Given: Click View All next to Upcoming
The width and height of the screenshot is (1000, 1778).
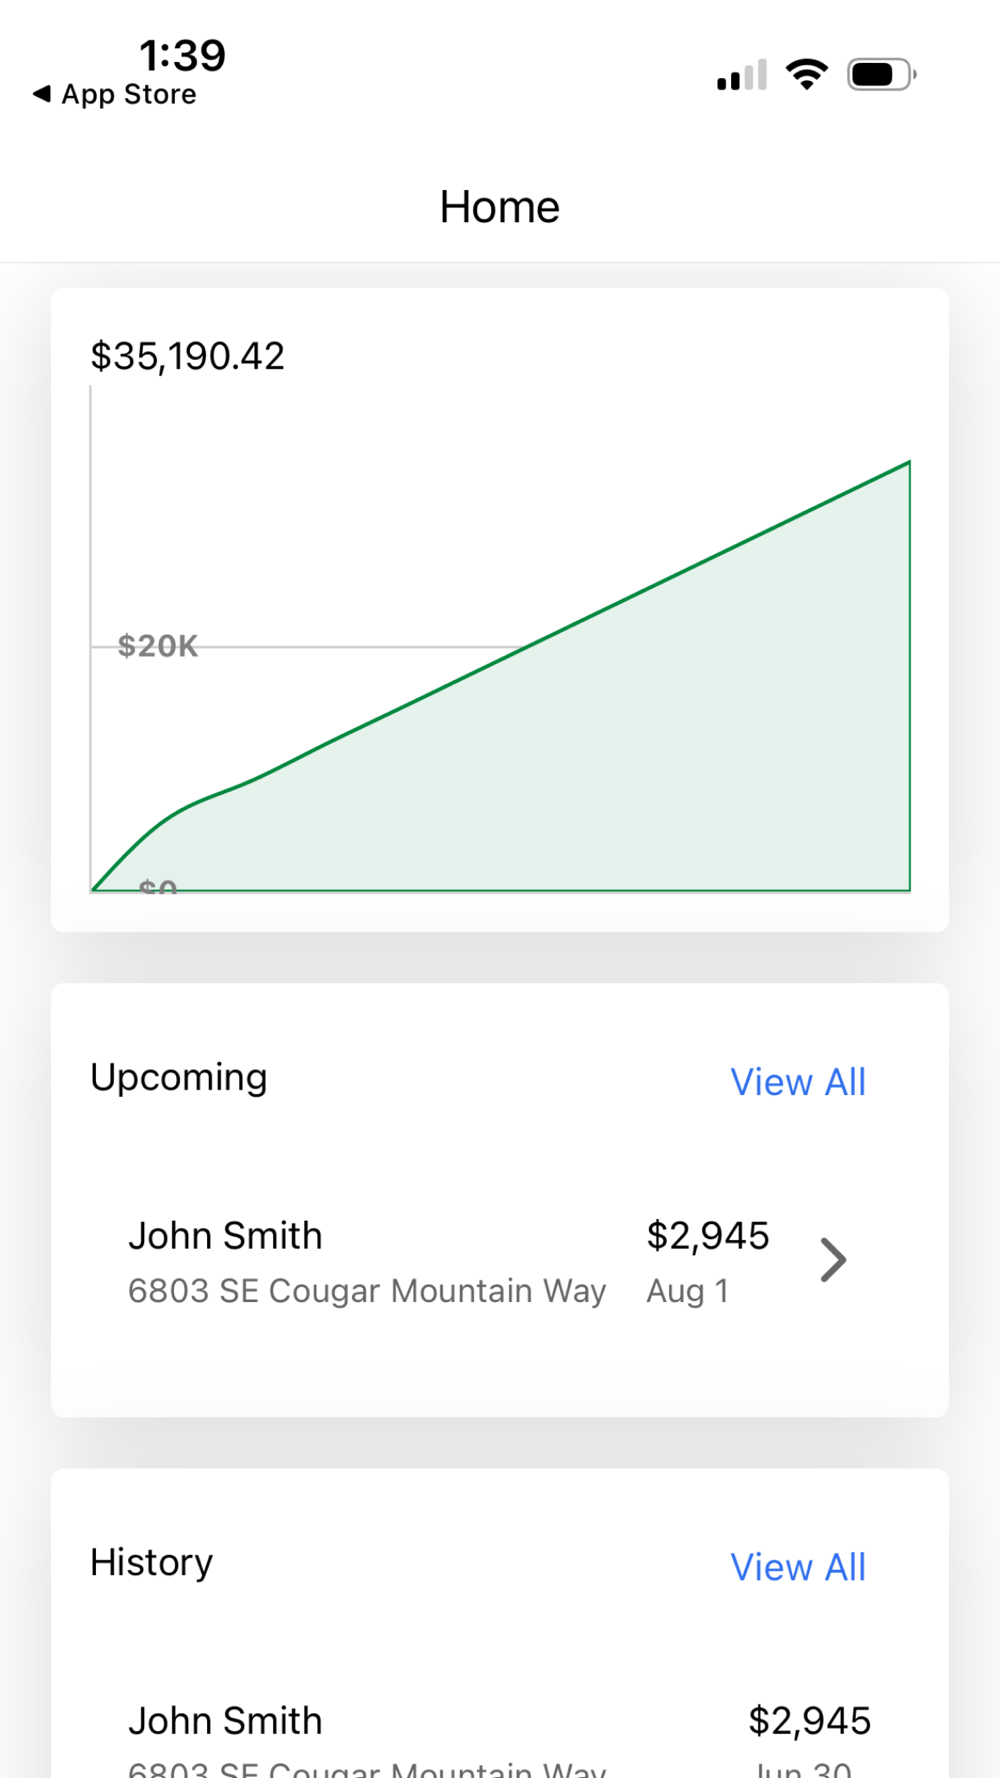Looking at the screenshot, I should [798, 1082].
